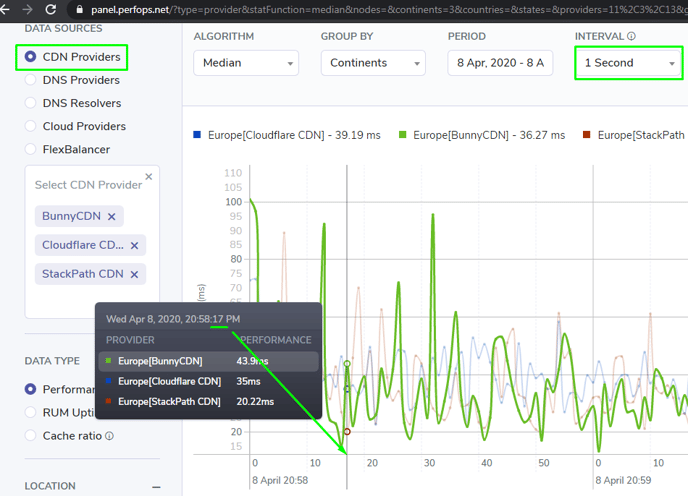Click tooltip row Europe[BunnyCDN] 43.9ms
This screenshot has height=496, width=688.
pos(208,361)
